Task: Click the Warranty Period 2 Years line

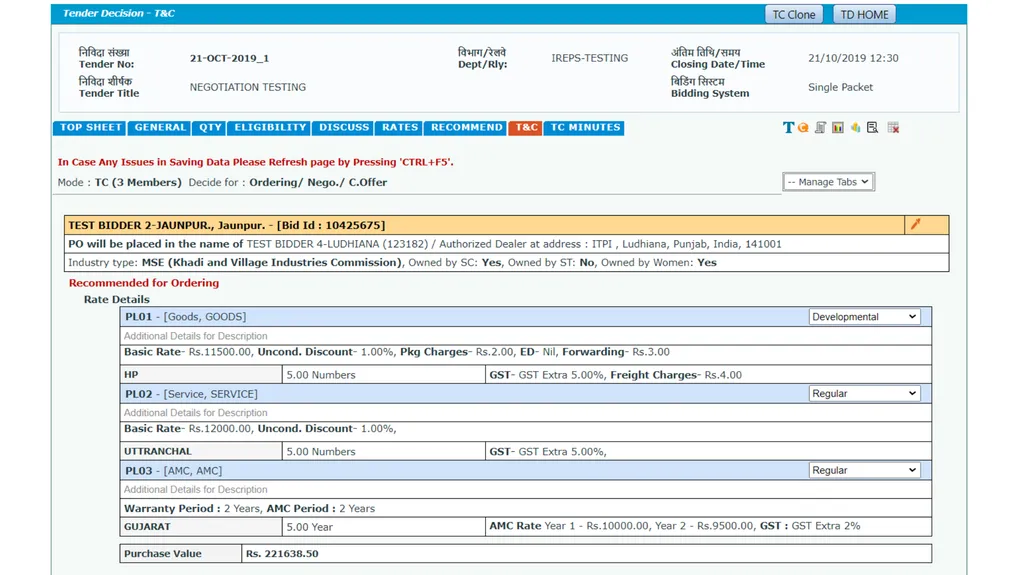Action: 526,508
